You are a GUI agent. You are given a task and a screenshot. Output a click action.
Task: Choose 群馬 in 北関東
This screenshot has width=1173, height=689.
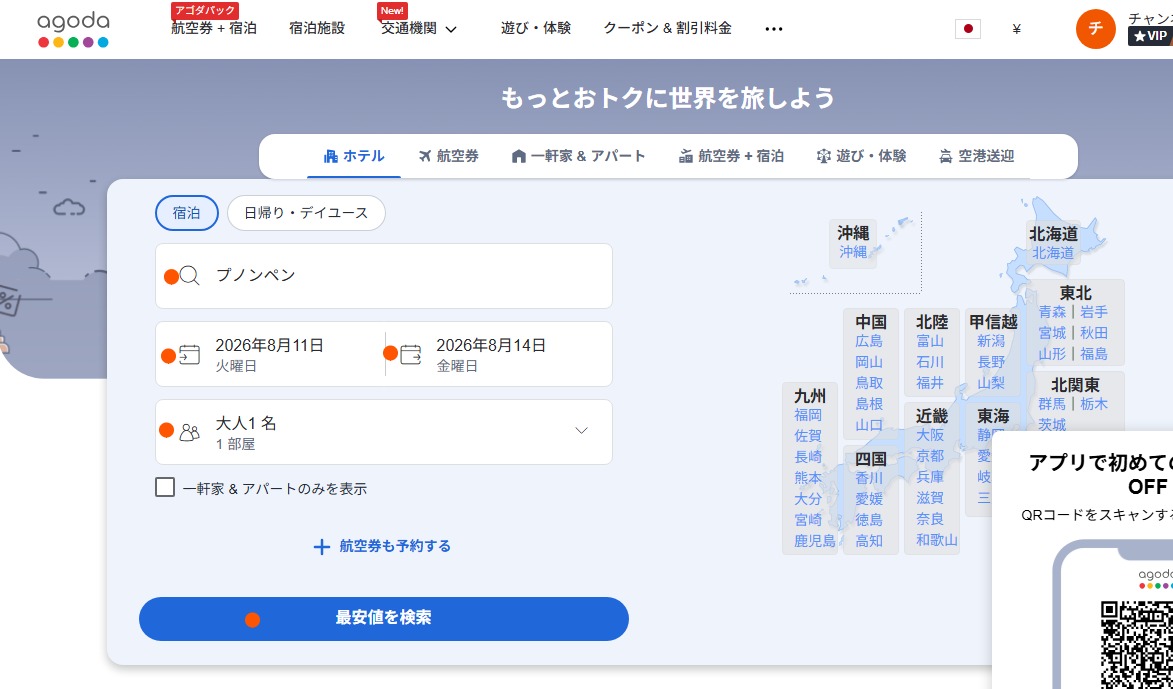(1052, 404)
